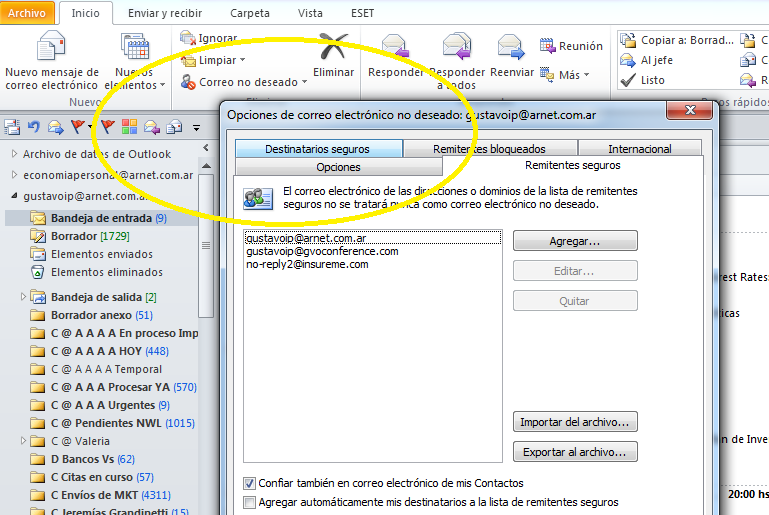The height and width of the screenshot is (515, 769).
Task: Open the Borrador [1729] folder
Action: (x=90, y=236)
